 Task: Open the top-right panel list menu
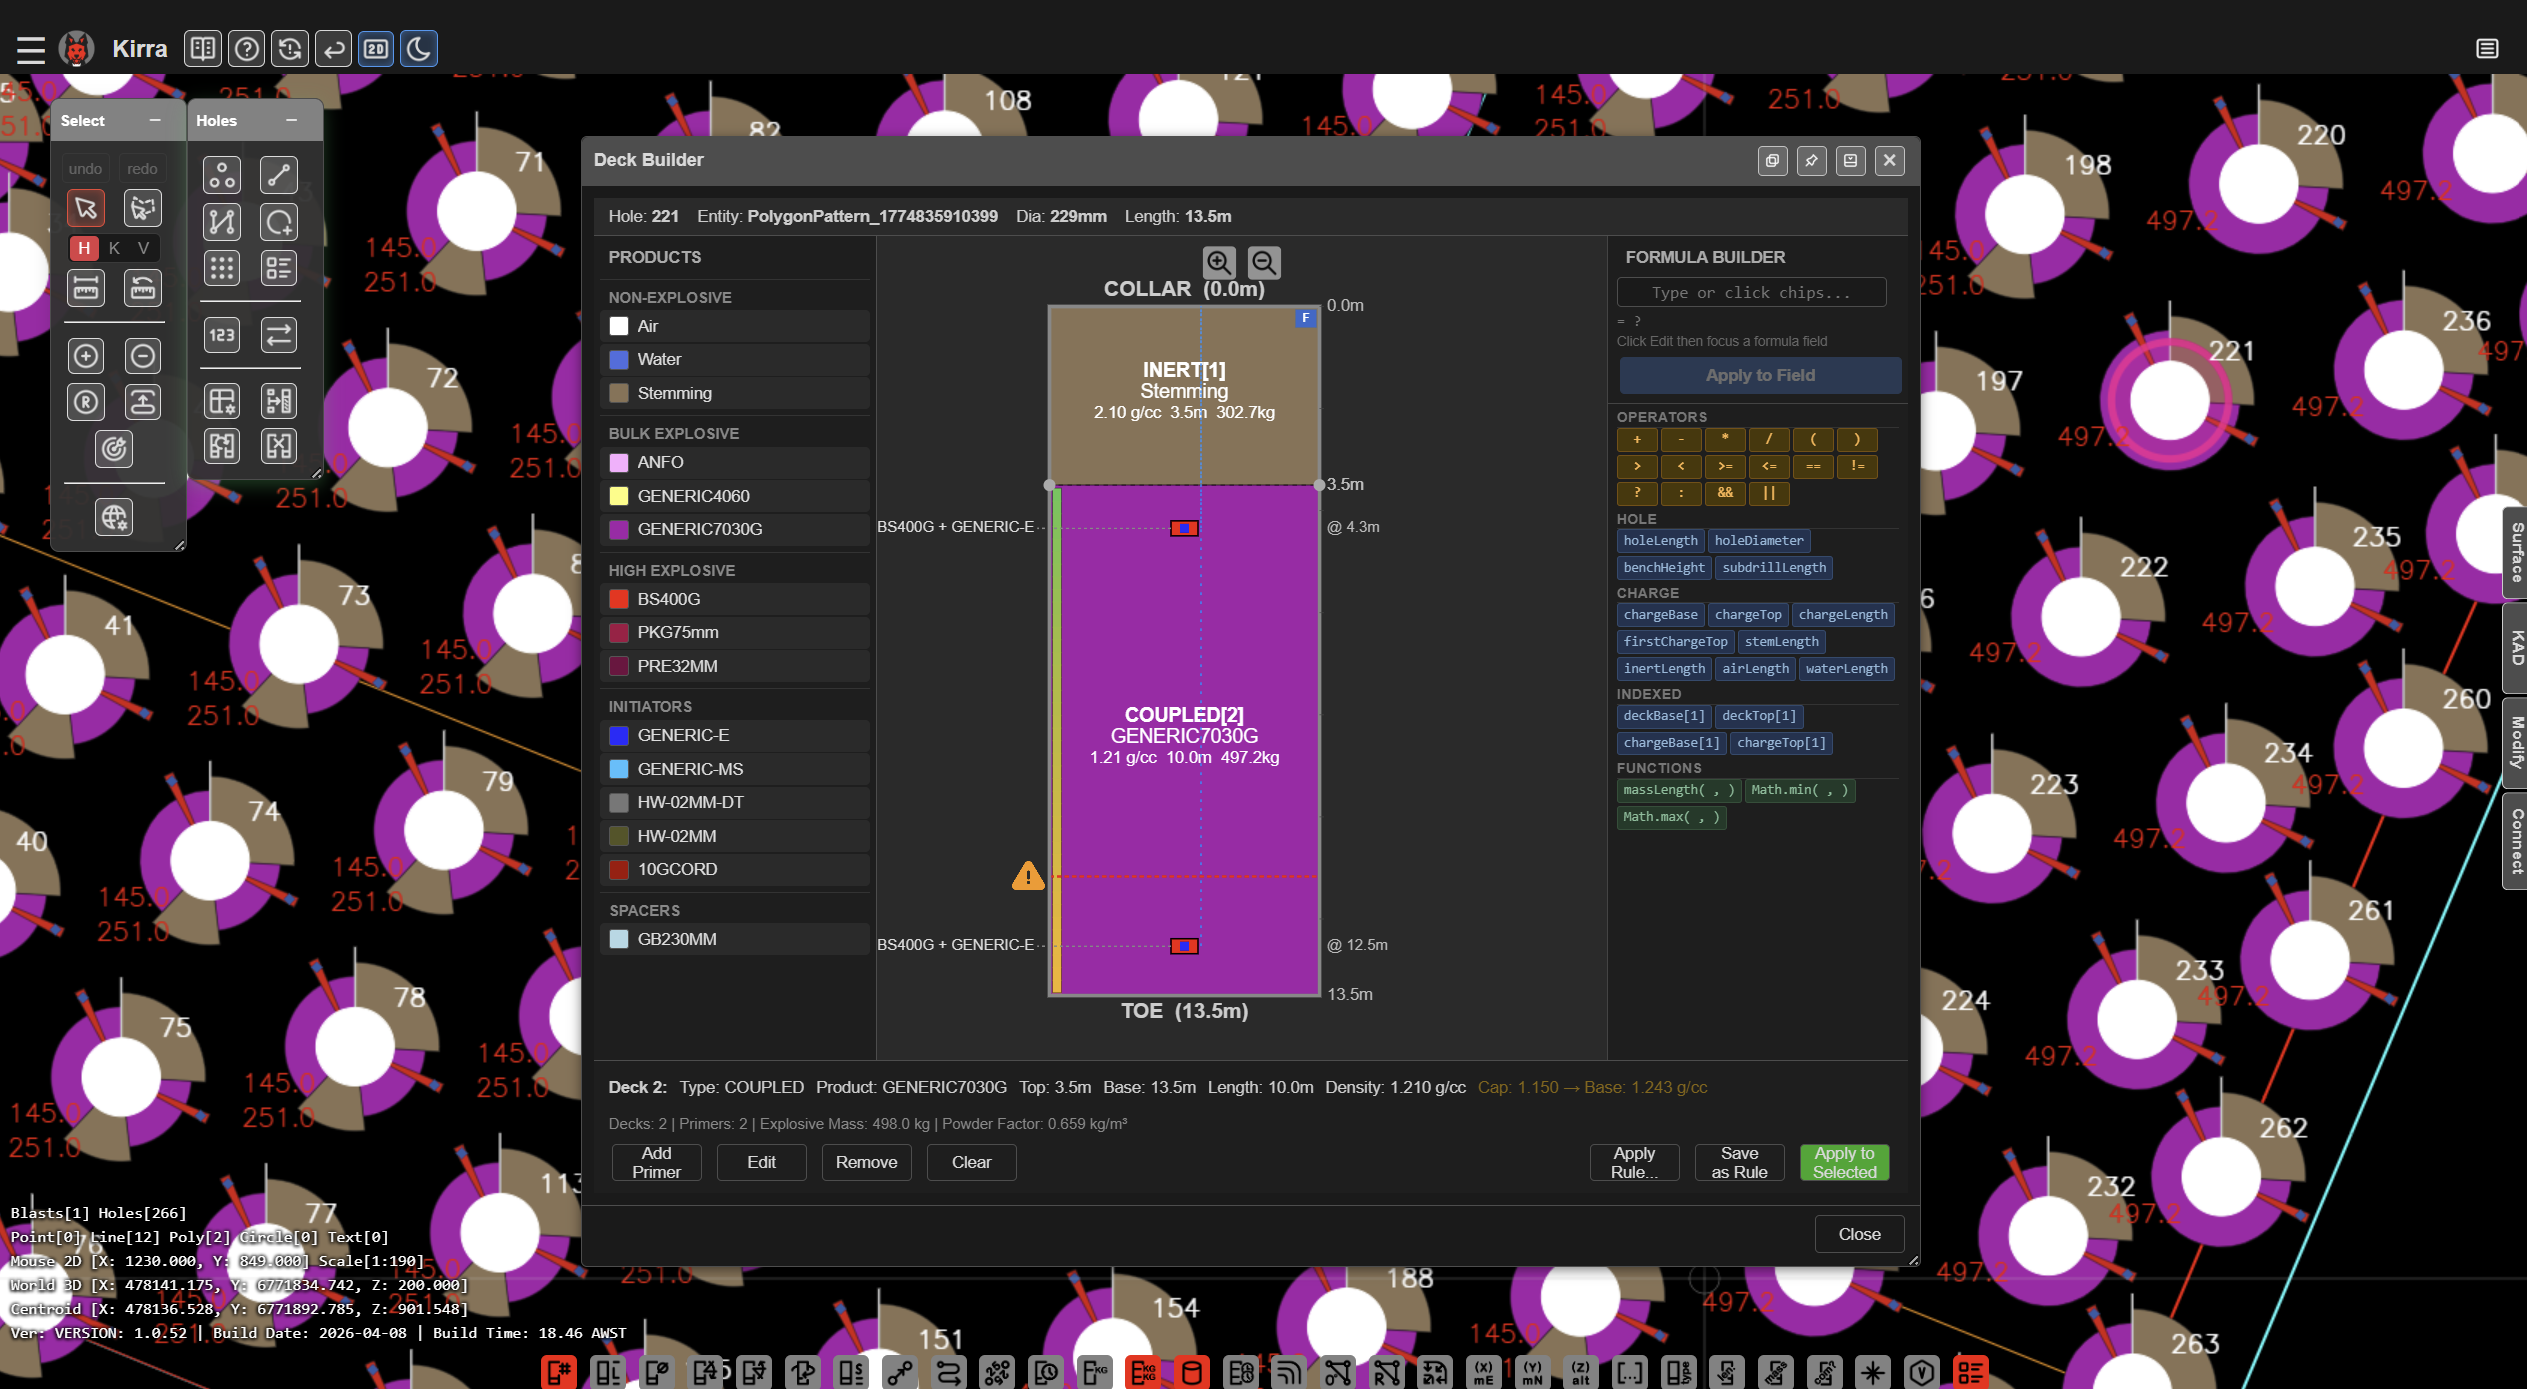2488,48
